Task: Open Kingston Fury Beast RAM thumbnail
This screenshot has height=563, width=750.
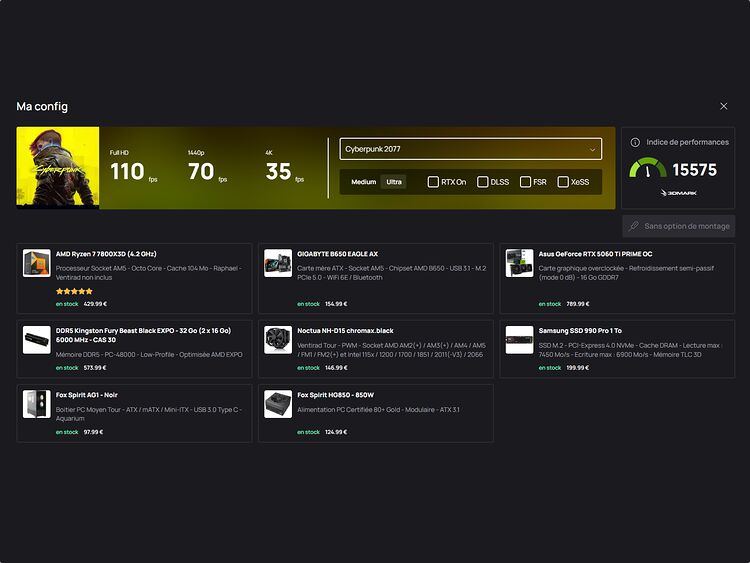Action: [x=36, y=340]
